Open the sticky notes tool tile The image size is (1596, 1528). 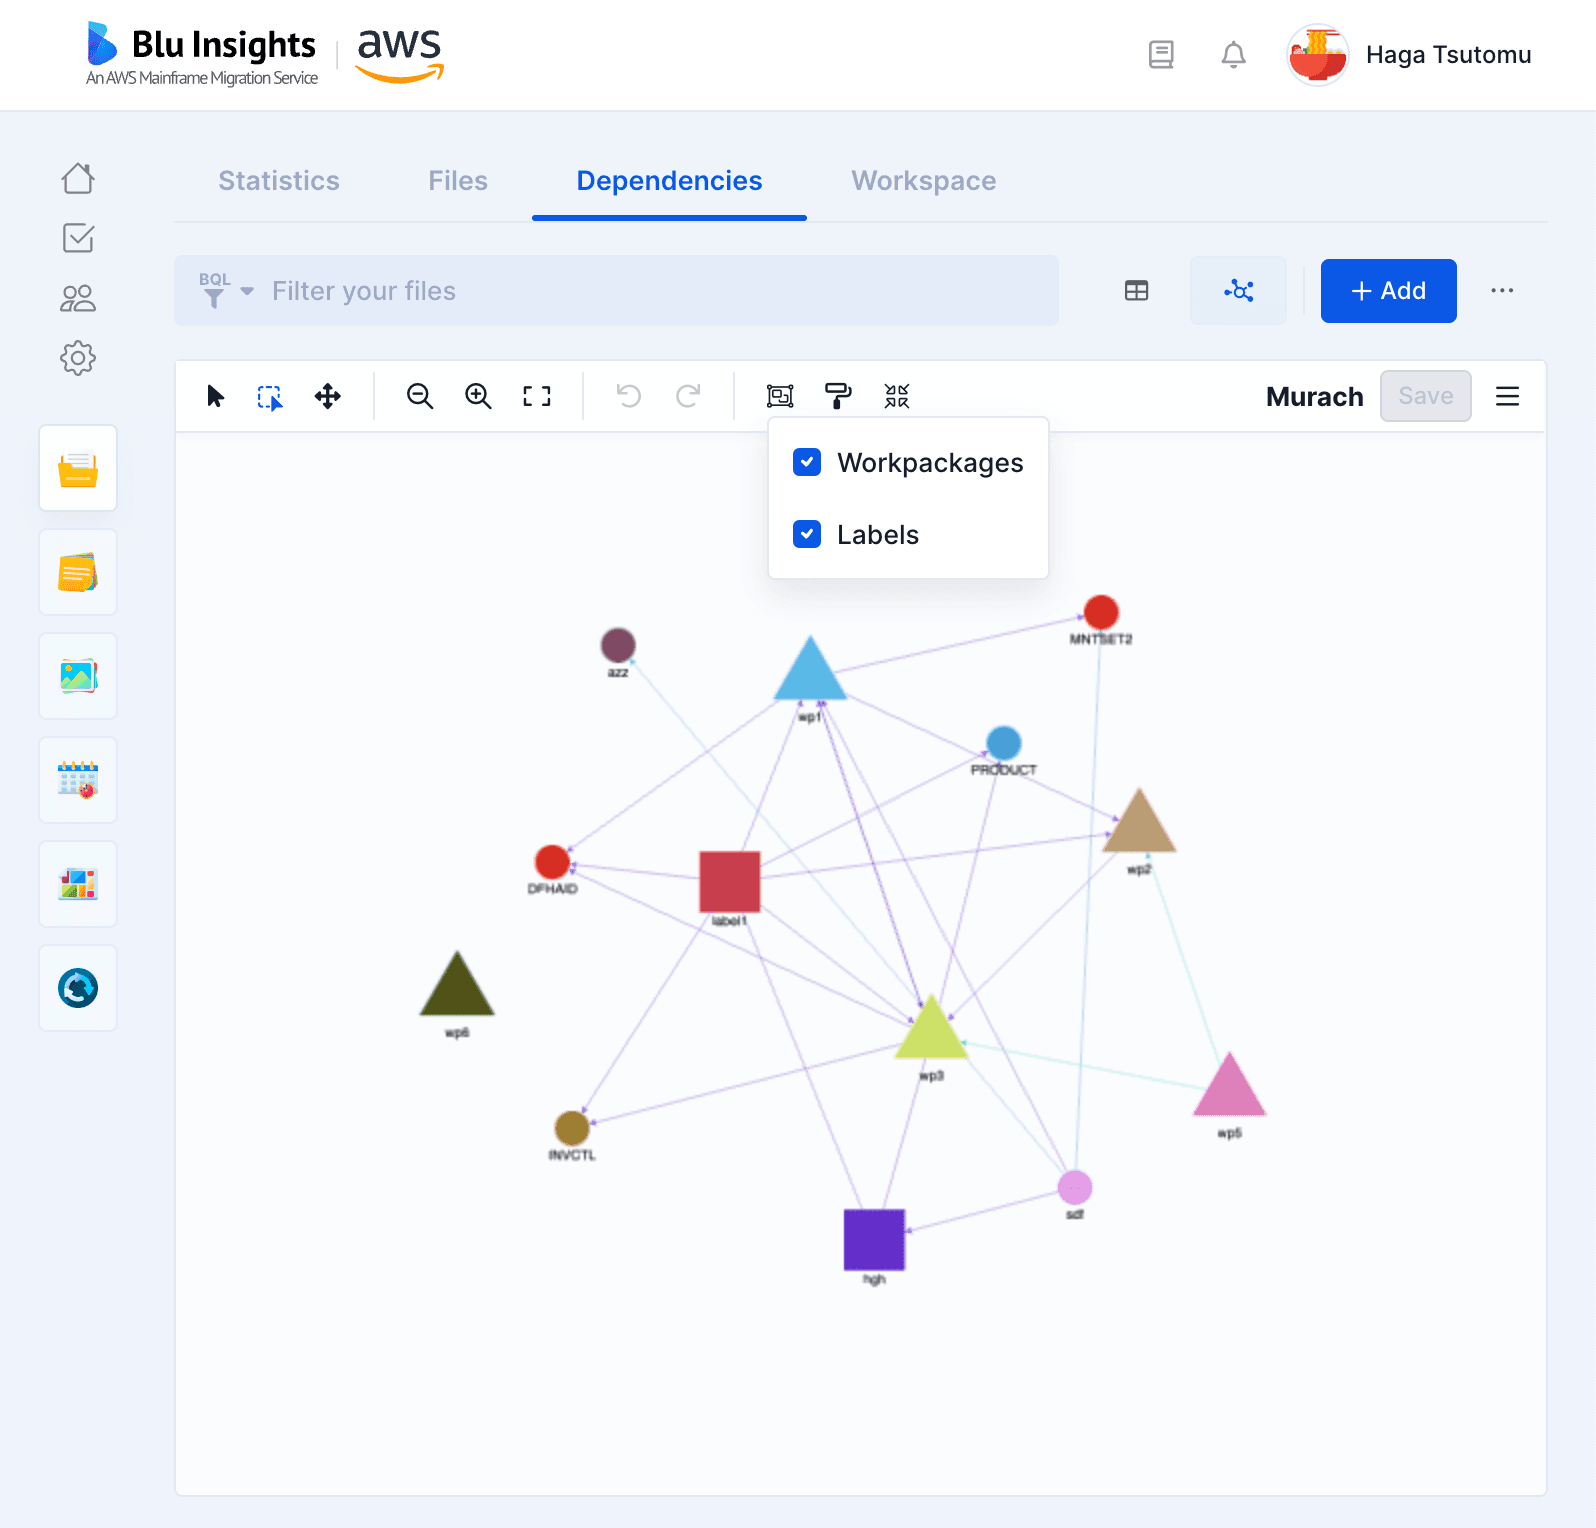point(78,572)
